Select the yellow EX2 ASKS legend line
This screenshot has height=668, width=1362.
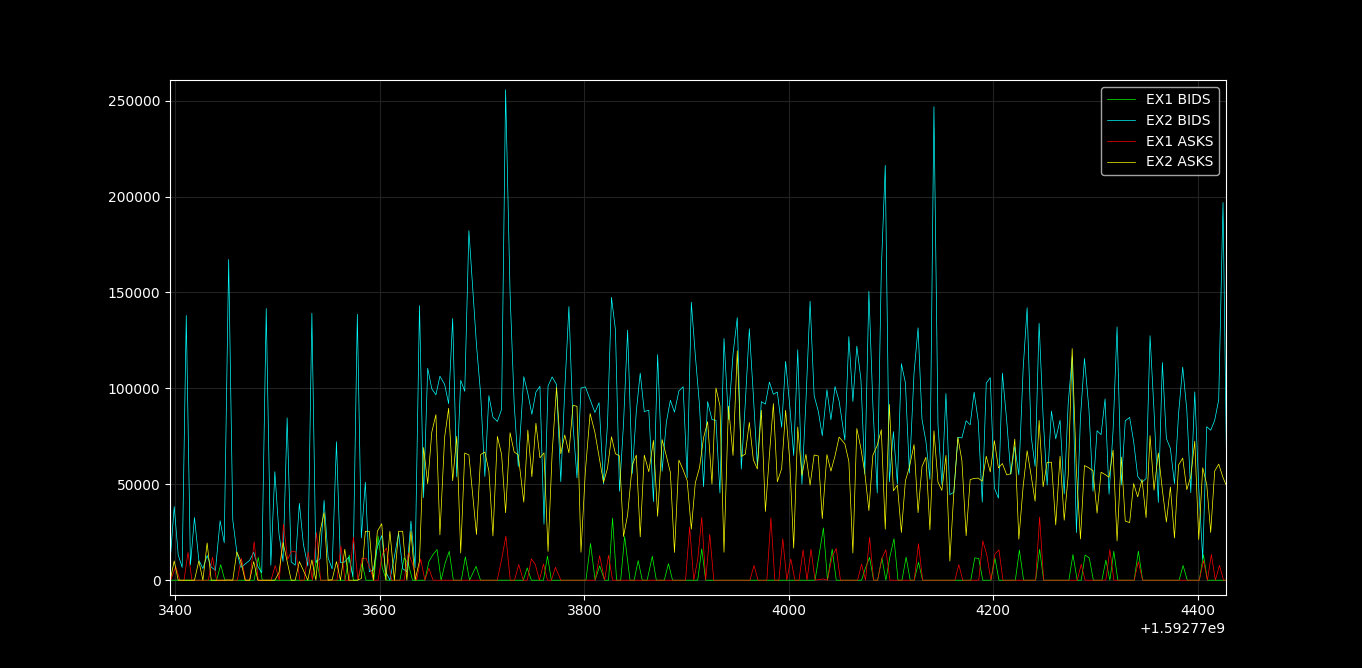[1122, 162]
